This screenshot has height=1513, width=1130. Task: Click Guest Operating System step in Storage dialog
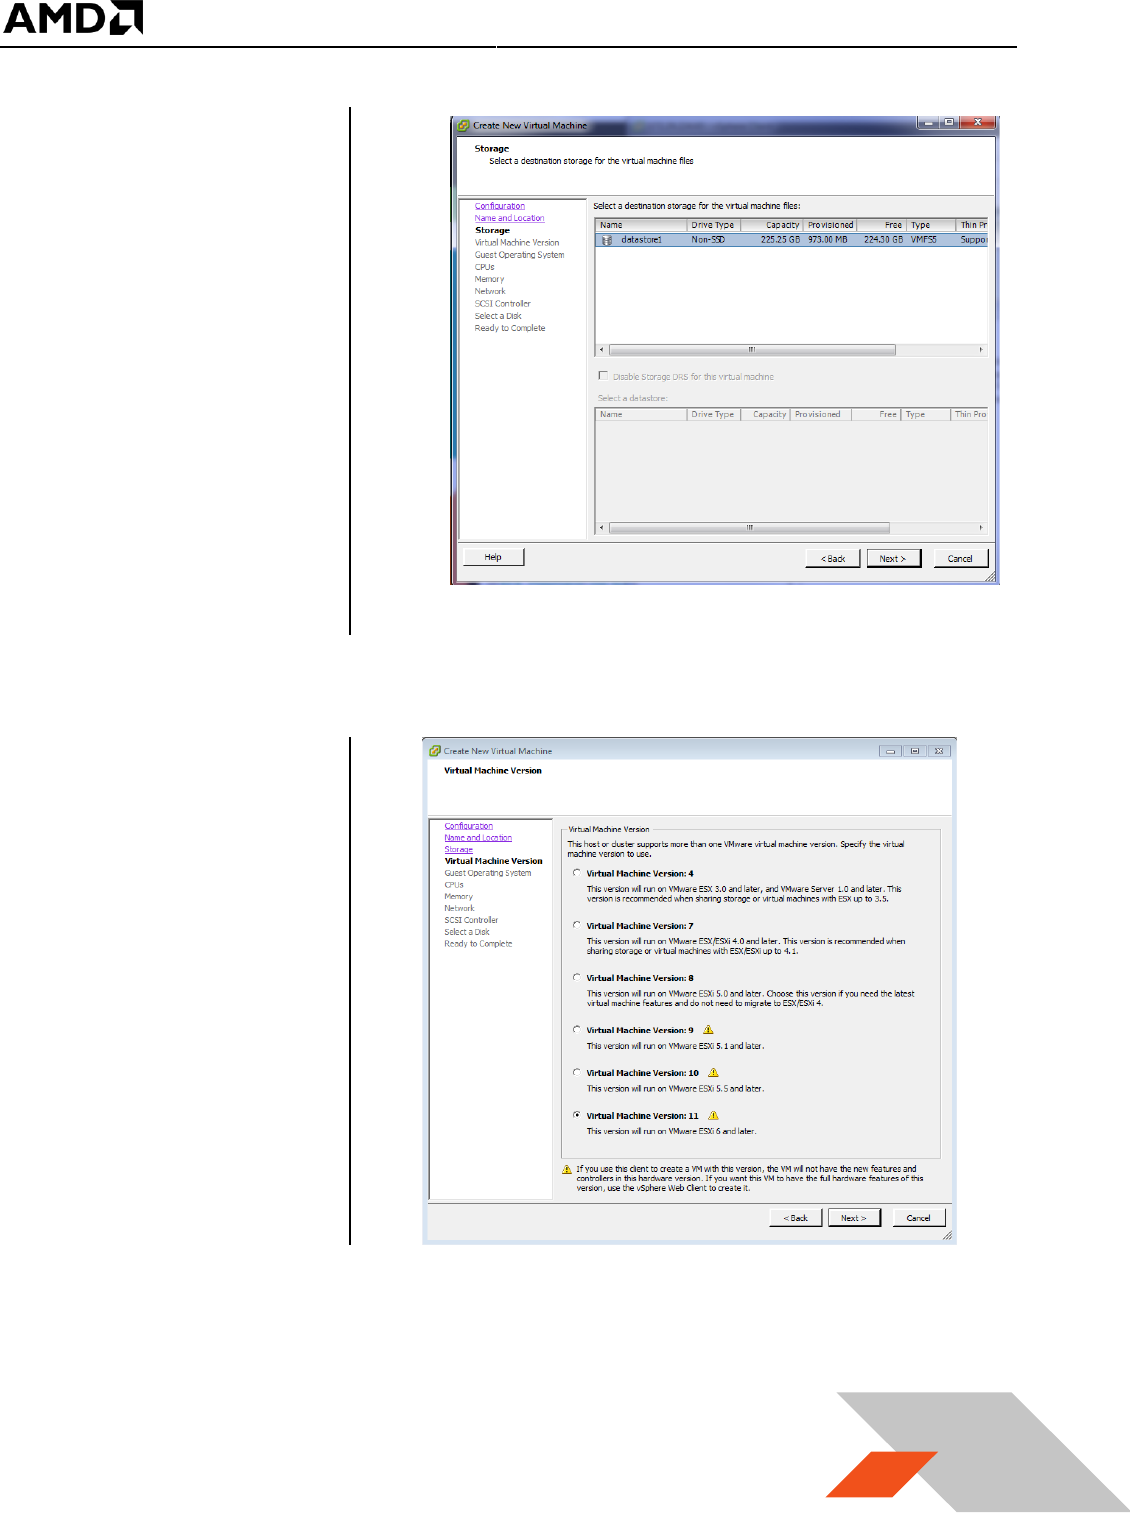tap(520, 255)
